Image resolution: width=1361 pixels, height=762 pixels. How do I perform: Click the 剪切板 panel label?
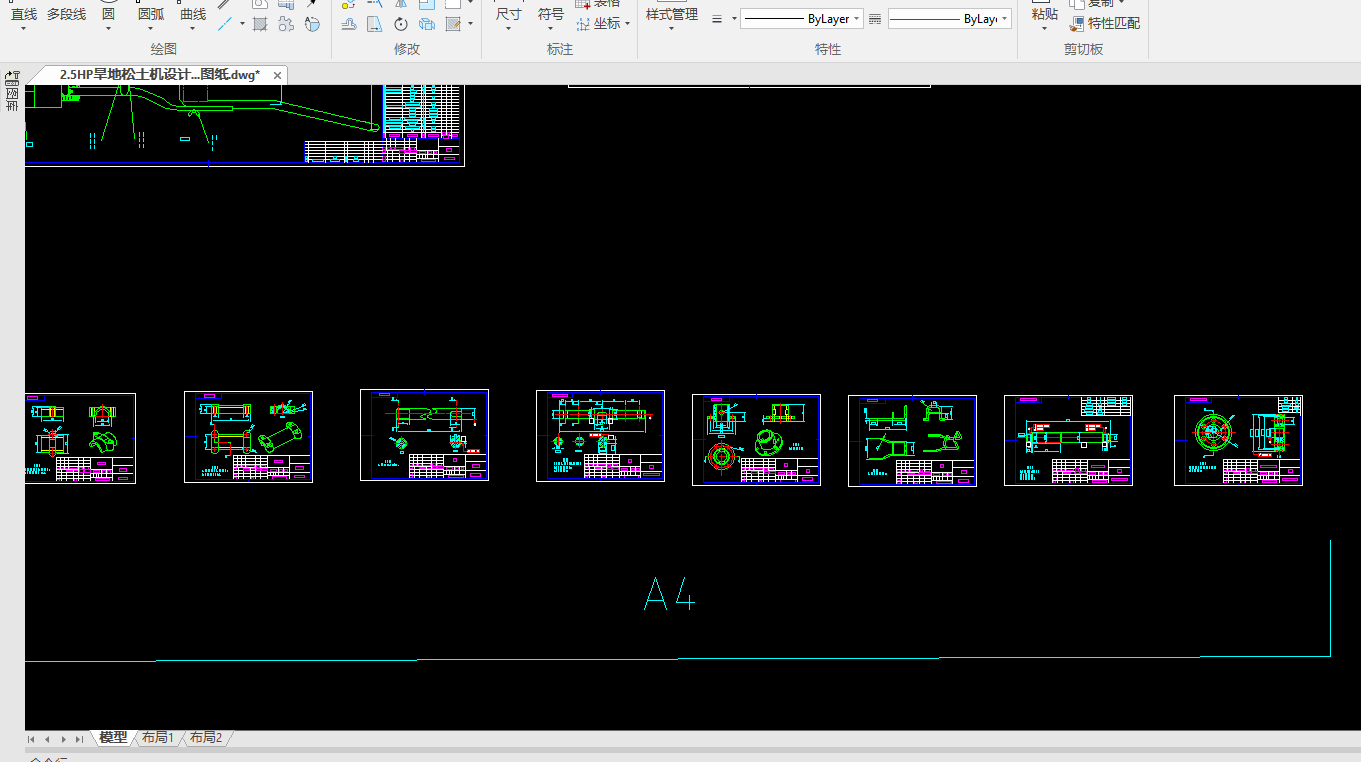1083,49
